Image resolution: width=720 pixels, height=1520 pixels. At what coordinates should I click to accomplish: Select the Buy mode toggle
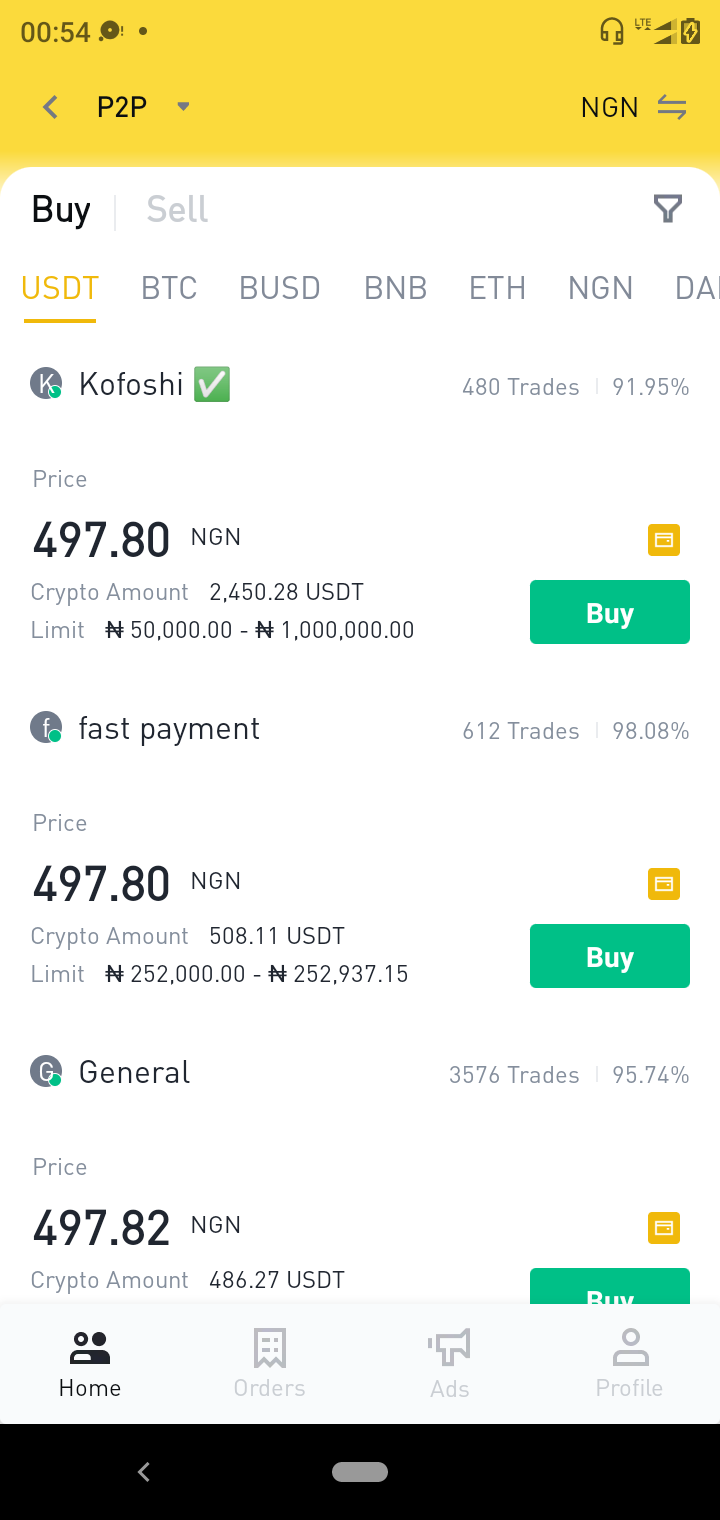61,209
